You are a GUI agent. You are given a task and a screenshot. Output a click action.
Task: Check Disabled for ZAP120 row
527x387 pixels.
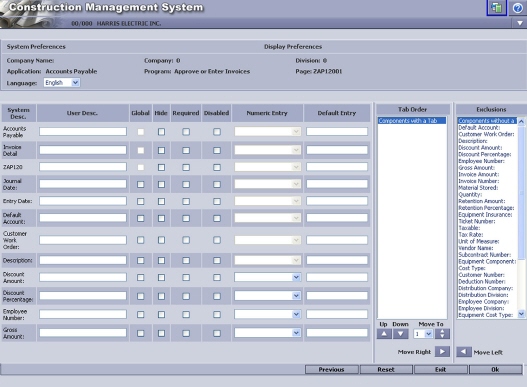click(x=217, y=167)
